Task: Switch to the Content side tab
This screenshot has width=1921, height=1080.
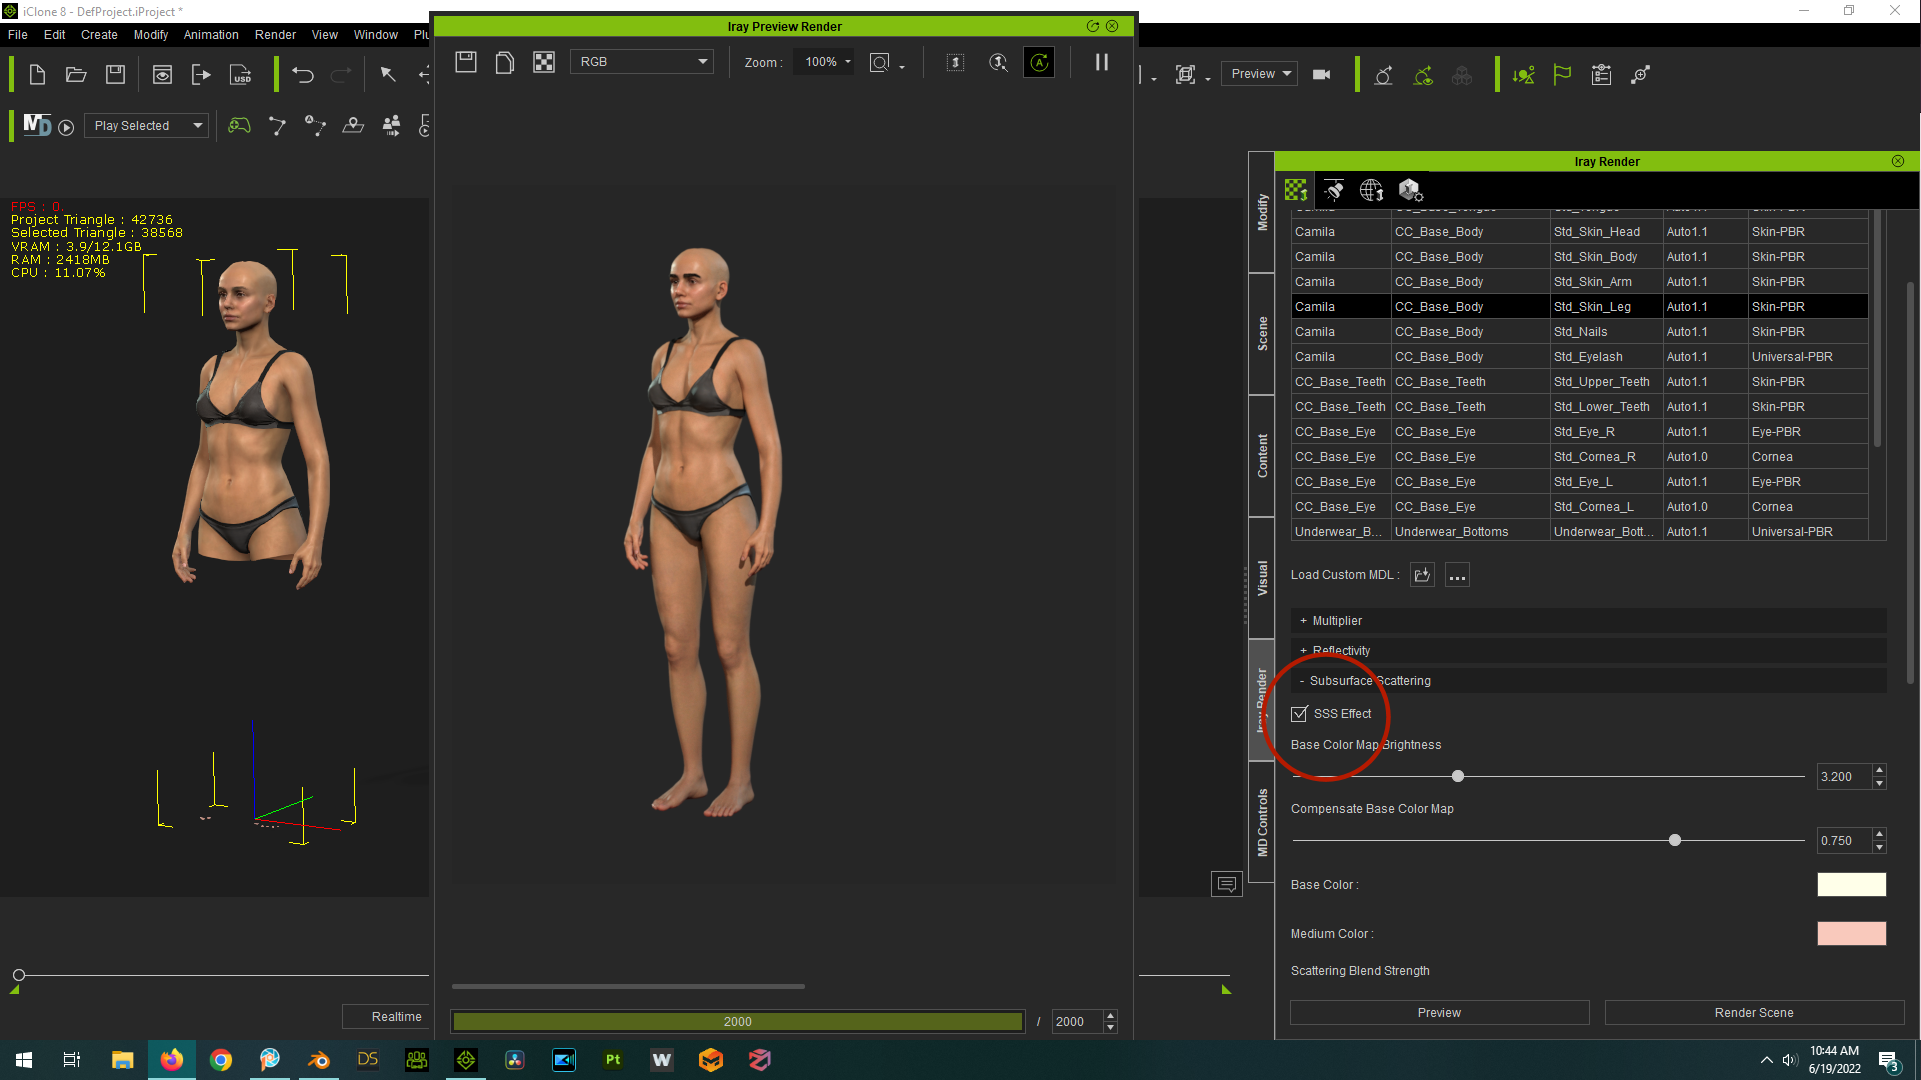Action: coord(1262,455)
